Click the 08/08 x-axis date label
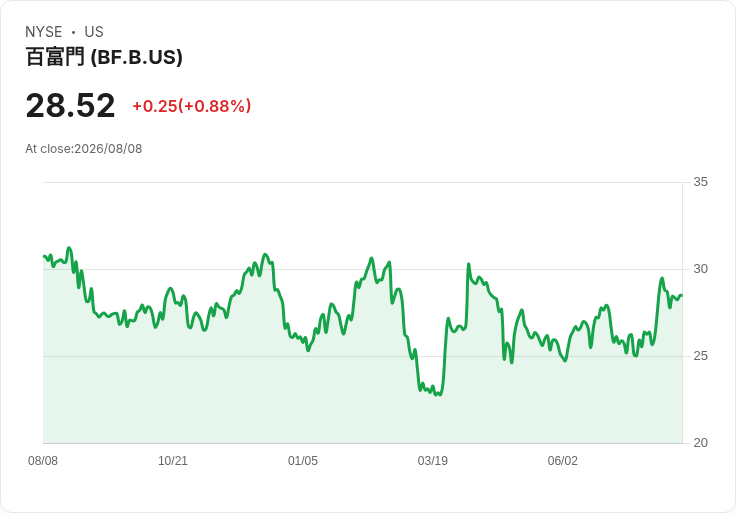Viewport: 736px width, 513px height. tap(43, 461)
